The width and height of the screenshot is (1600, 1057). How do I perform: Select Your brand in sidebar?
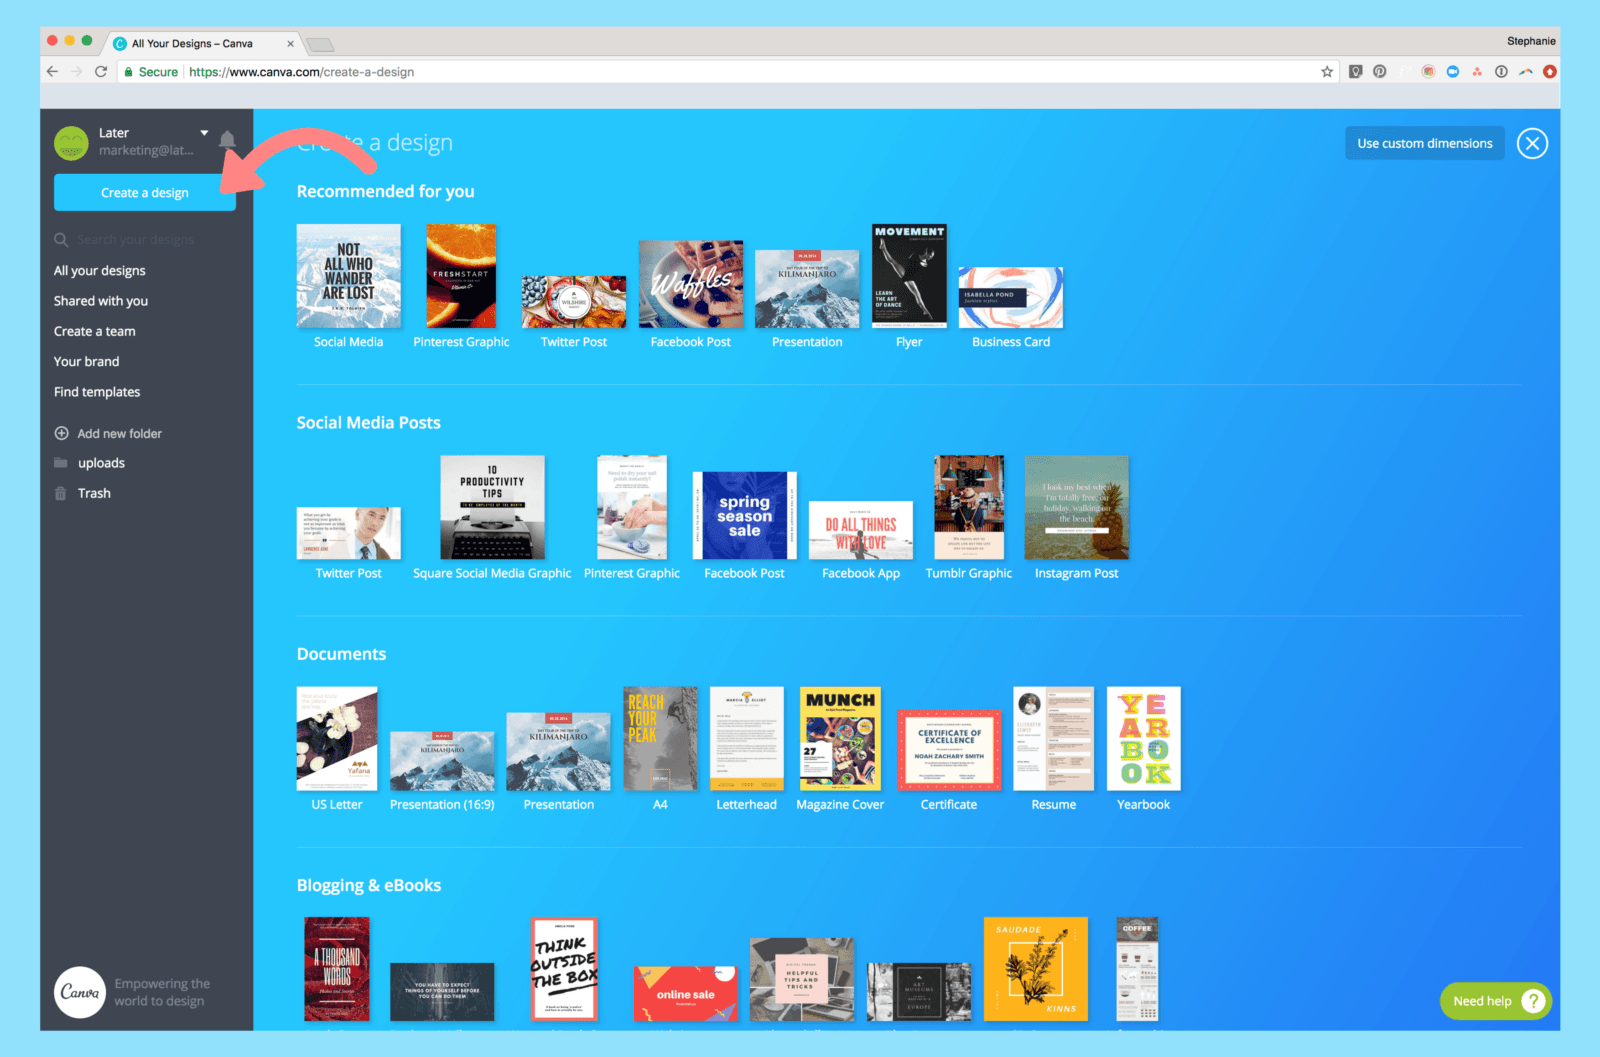[x=86, y=362]
